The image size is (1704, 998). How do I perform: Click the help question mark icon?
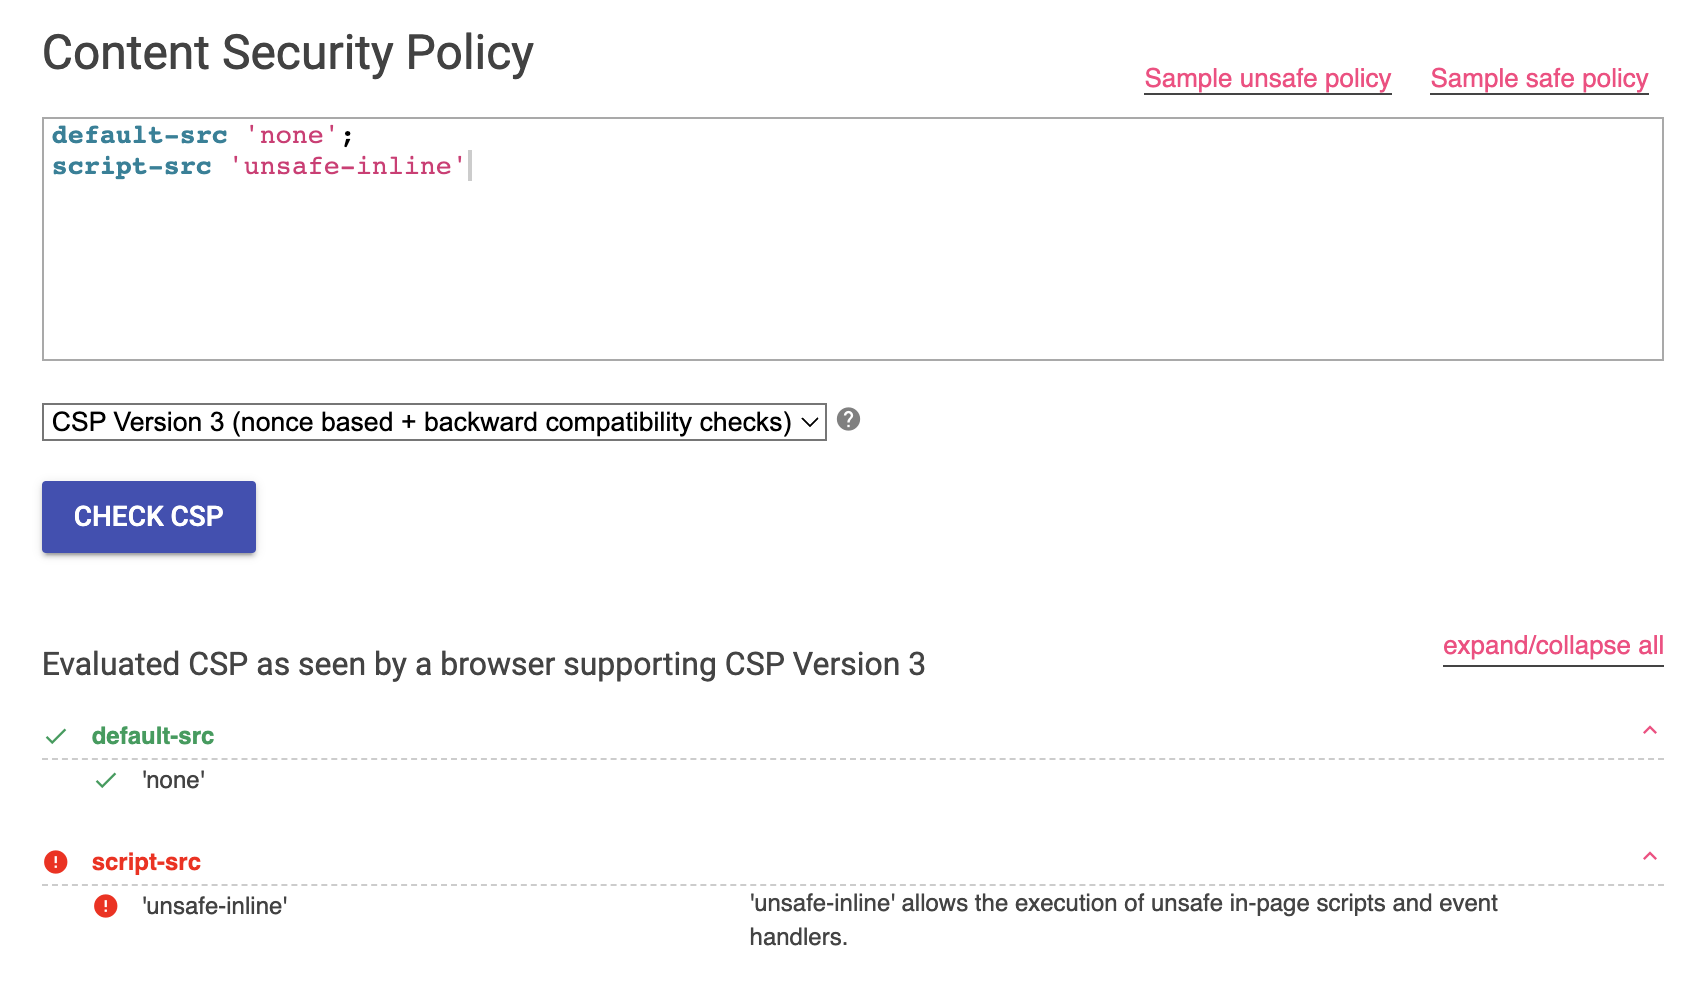click(x=848, y=420)
